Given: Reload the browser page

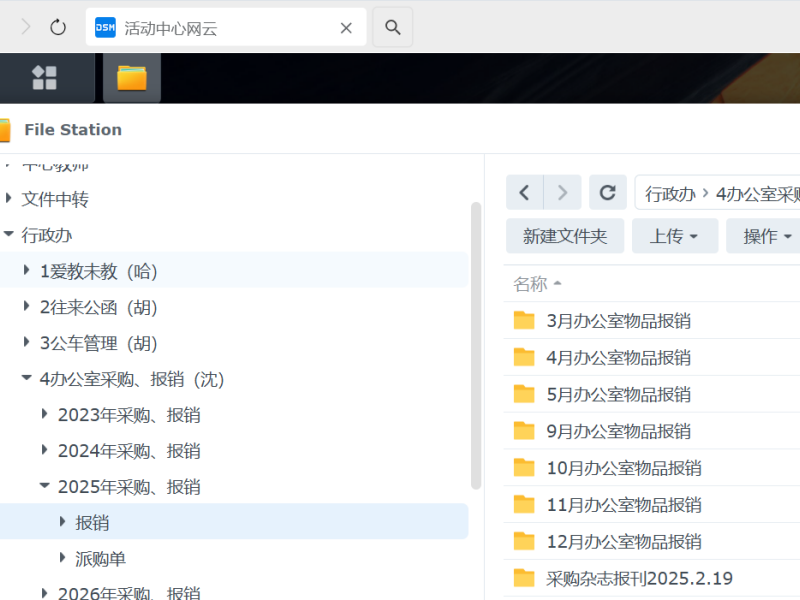Looking at the screenshot, I should coord(58,28).
